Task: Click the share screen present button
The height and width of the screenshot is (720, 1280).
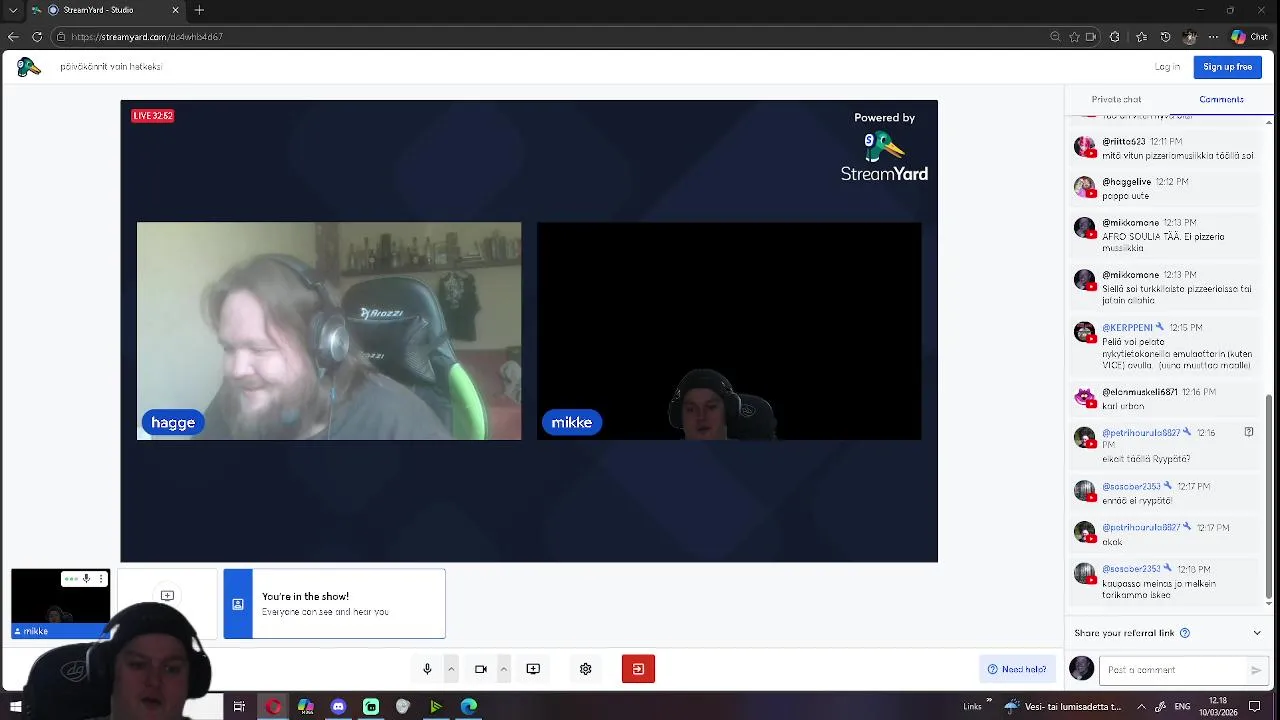Action: tap(533, 669)
